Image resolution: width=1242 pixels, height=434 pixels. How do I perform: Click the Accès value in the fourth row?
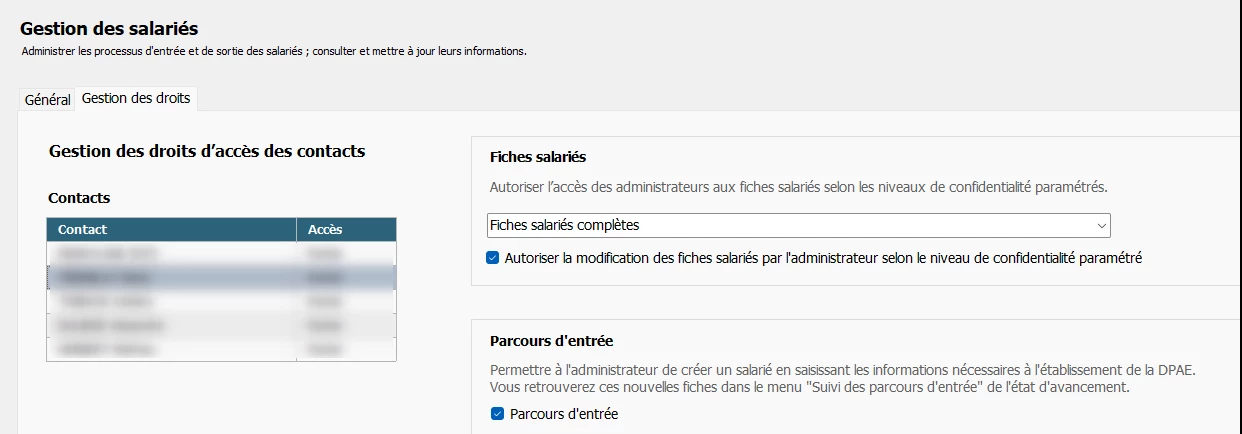(x=346, y=325)
